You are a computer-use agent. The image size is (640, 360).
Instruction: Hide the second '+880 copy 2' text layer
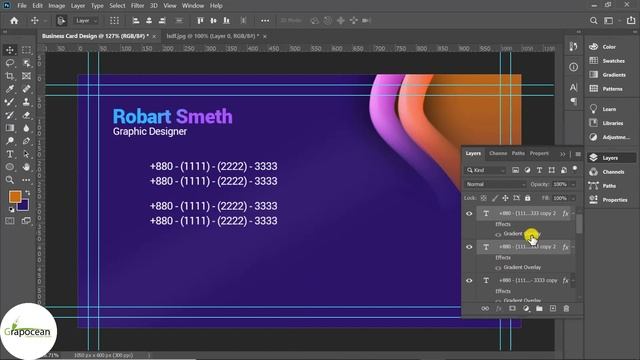coord(469,247)
